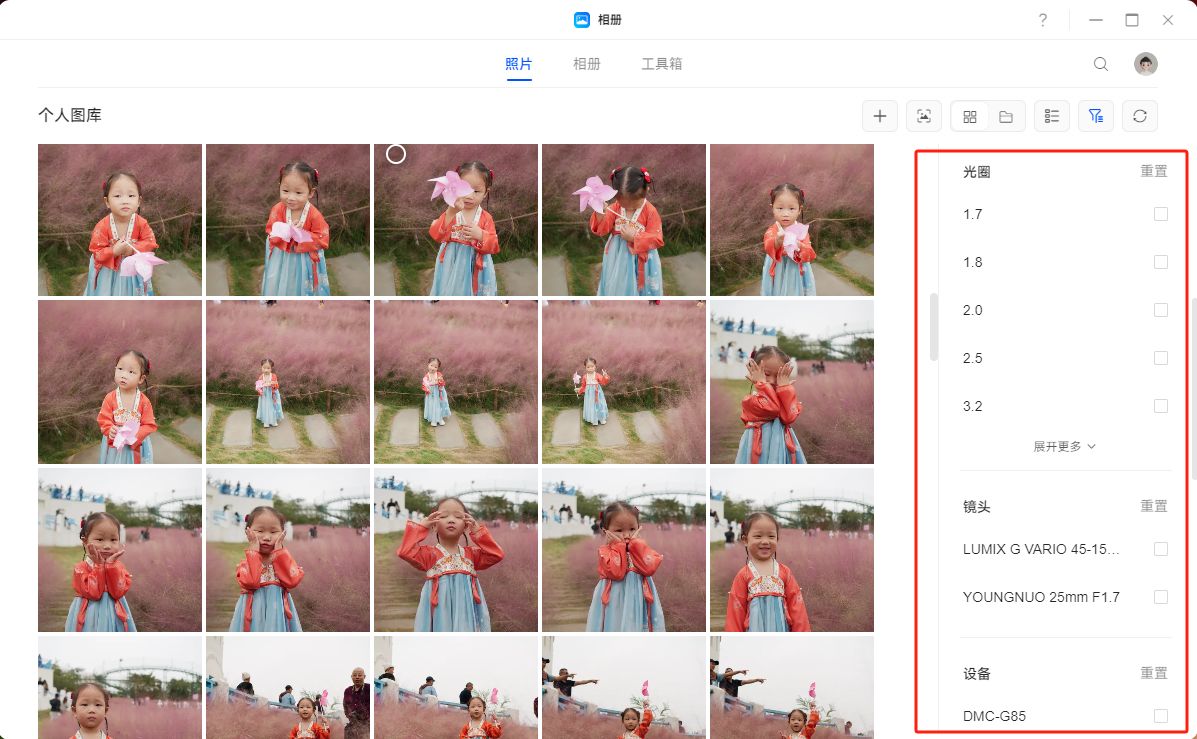This screenshot has width=1197, height=739.
Task: Open photo of girl with pinwheel covering face
Action: pos(456,220)
